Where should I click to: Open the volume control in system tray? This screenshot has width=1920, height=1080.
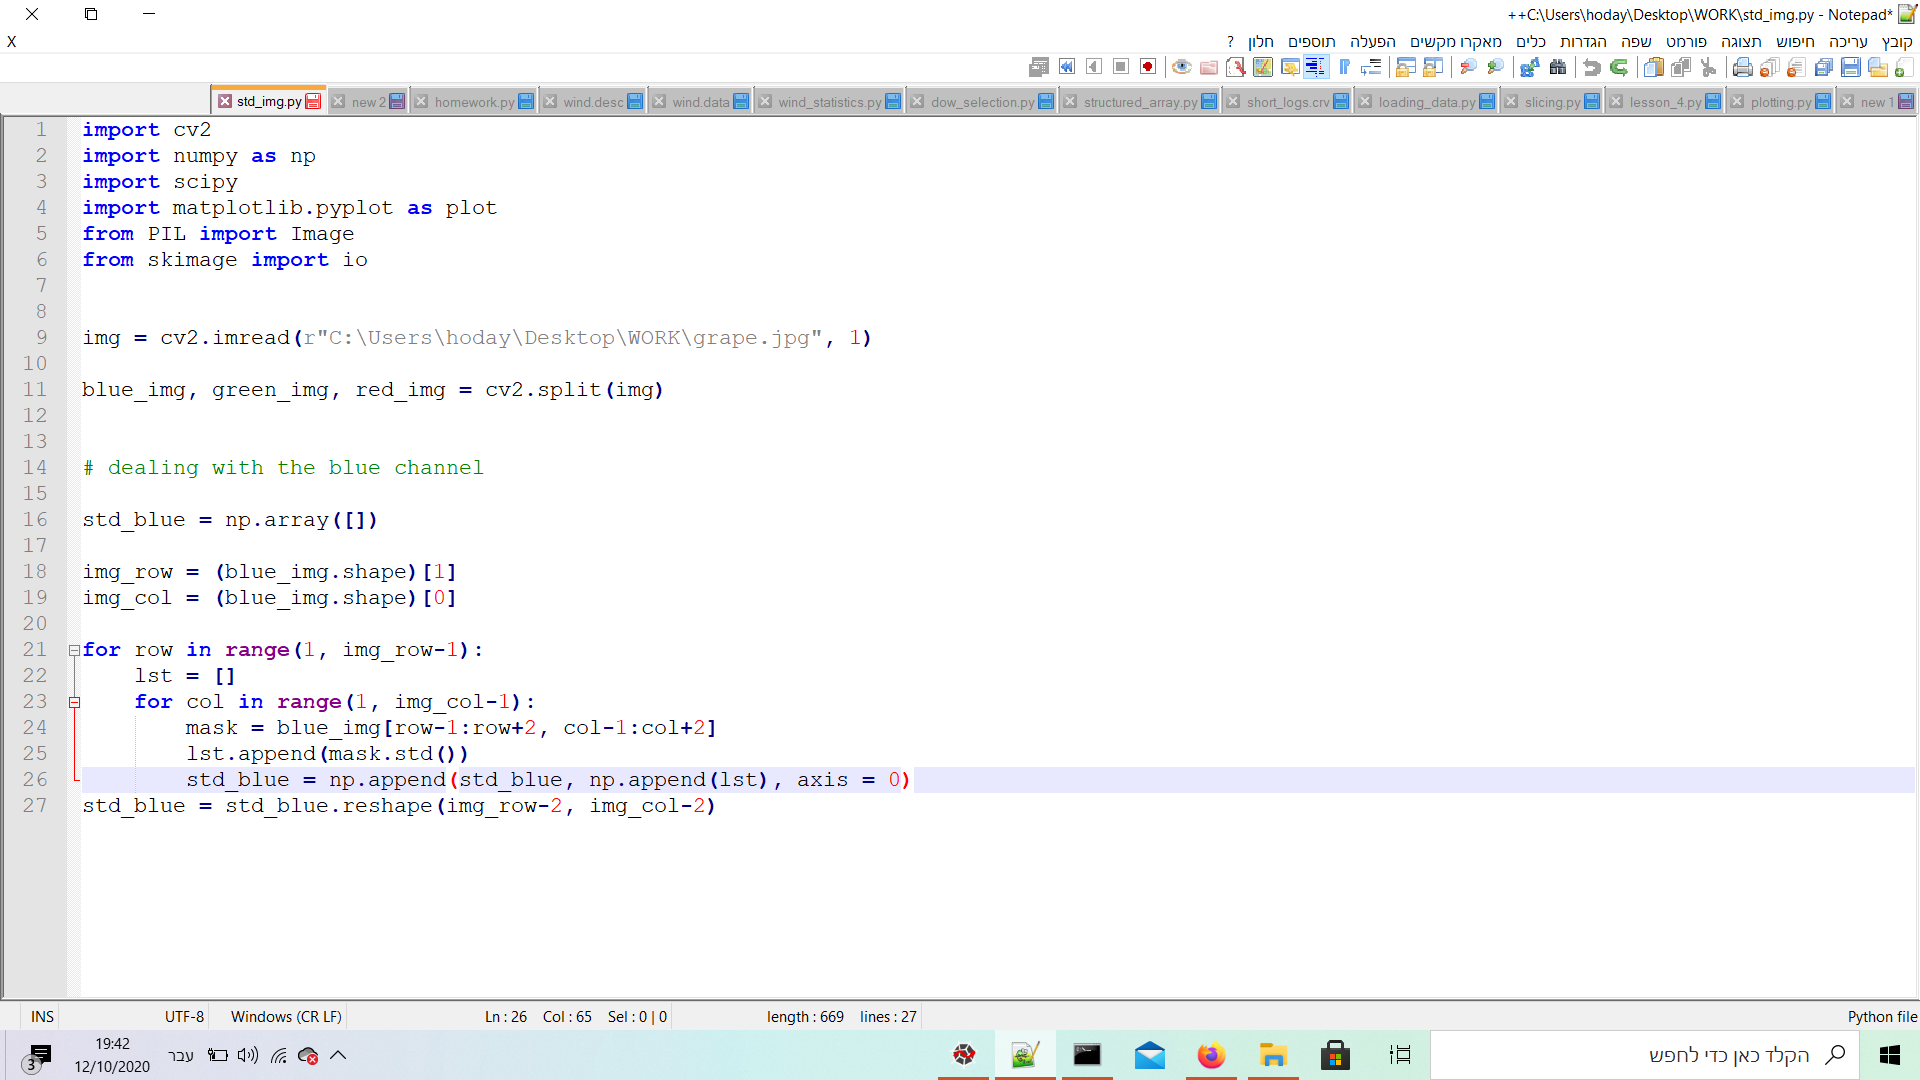248,1055
